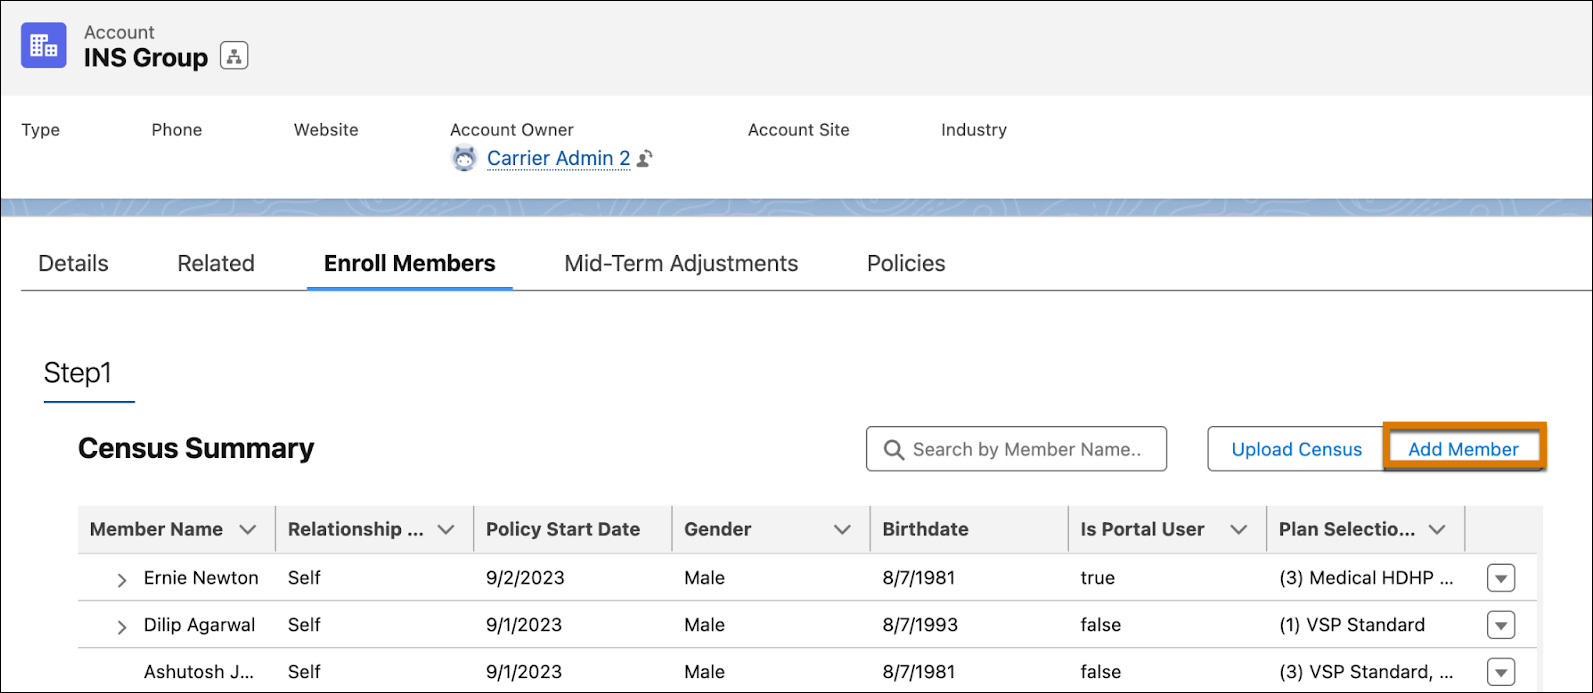Click policy start date 9/2/2023
1593x693 pixels.
coord(525,578)
